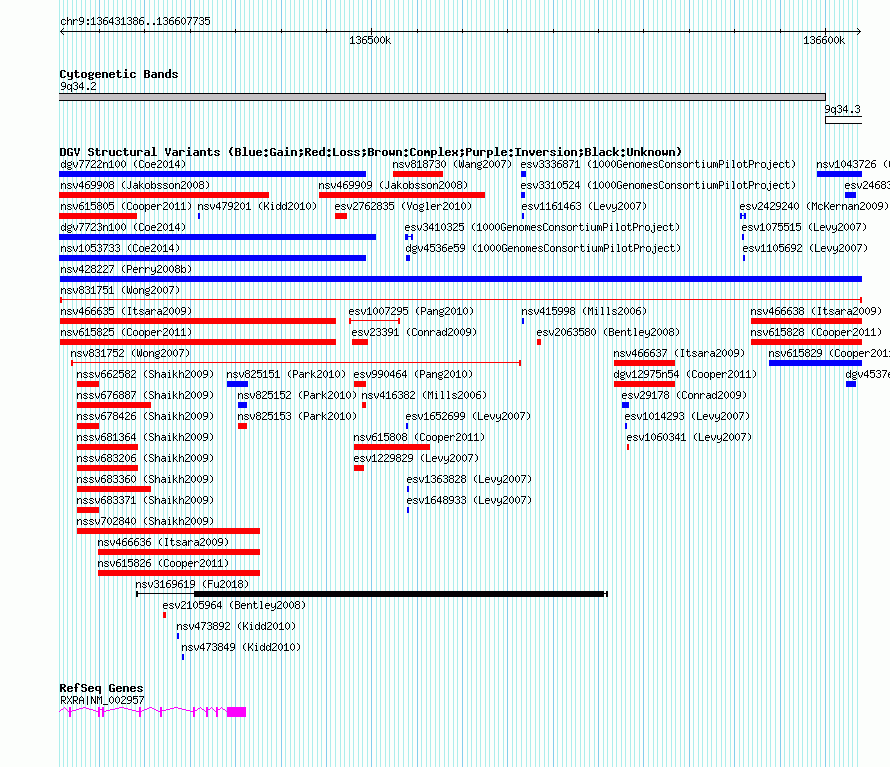Image resolution: width=890 pixels, height=767 pixels.
Task: Click esv2063580 (Bentley2008) label
Action: tap(608, 333)
